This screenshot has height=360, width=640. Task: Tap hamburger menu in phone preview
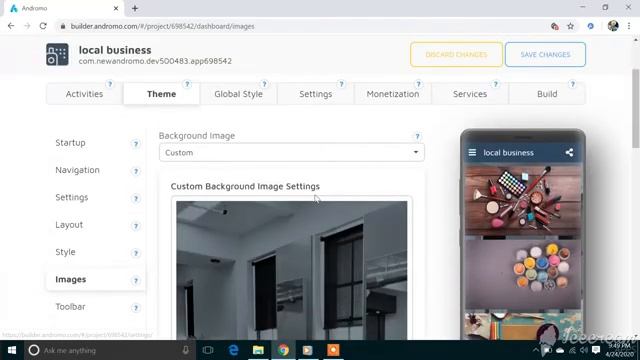[472, 153]
